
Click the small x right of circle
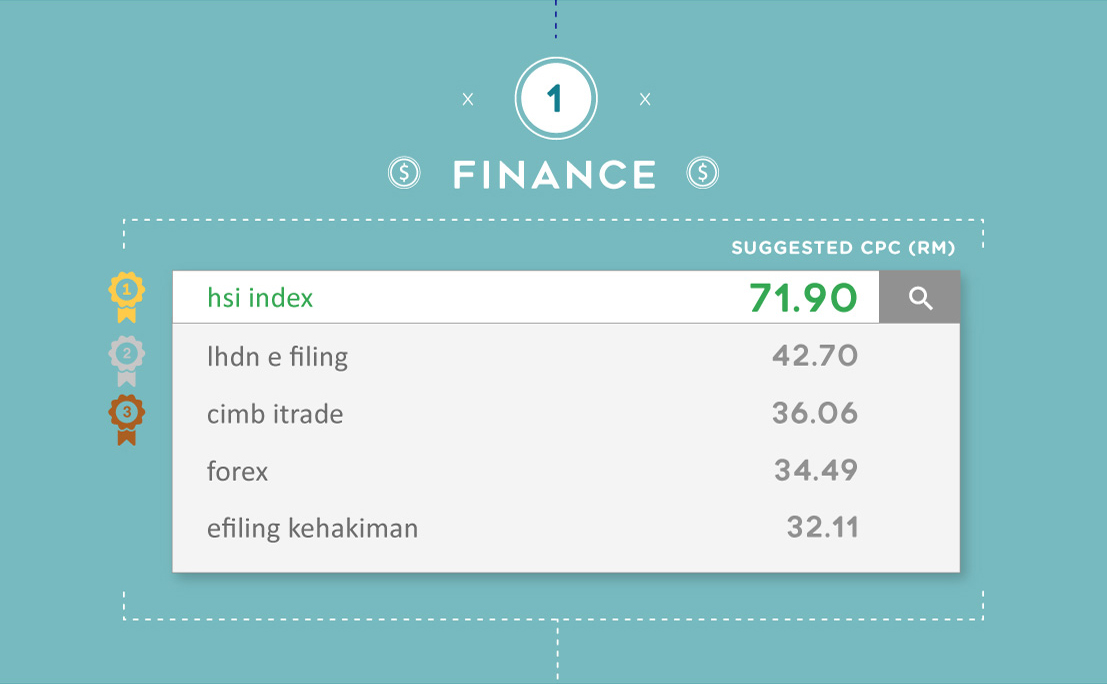click(x=645, y=100)
